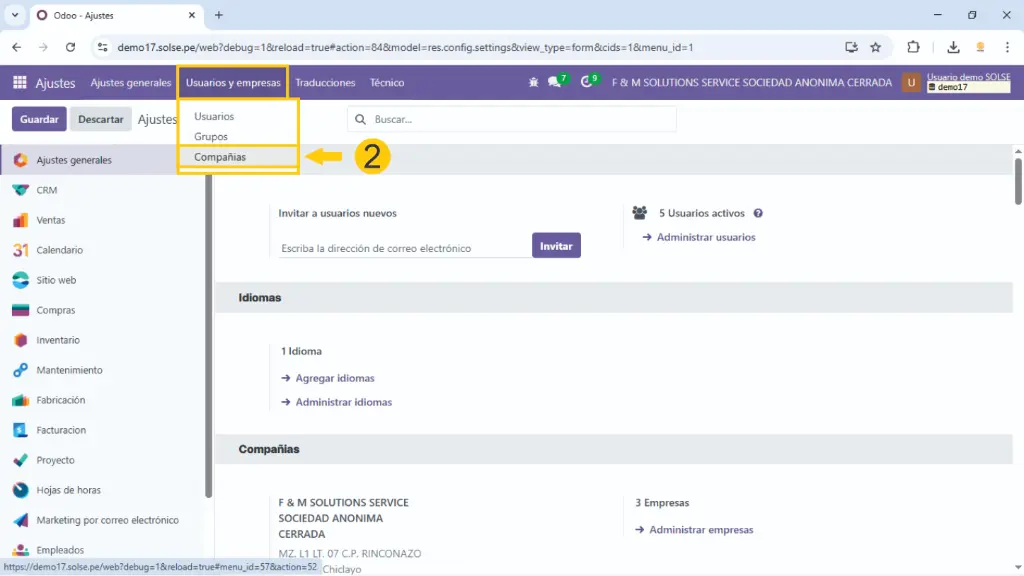The height and width of the screenshot is (576, 1024).
Task: Open CRM settings in sidebar
Action: click(x=46, y=190)
